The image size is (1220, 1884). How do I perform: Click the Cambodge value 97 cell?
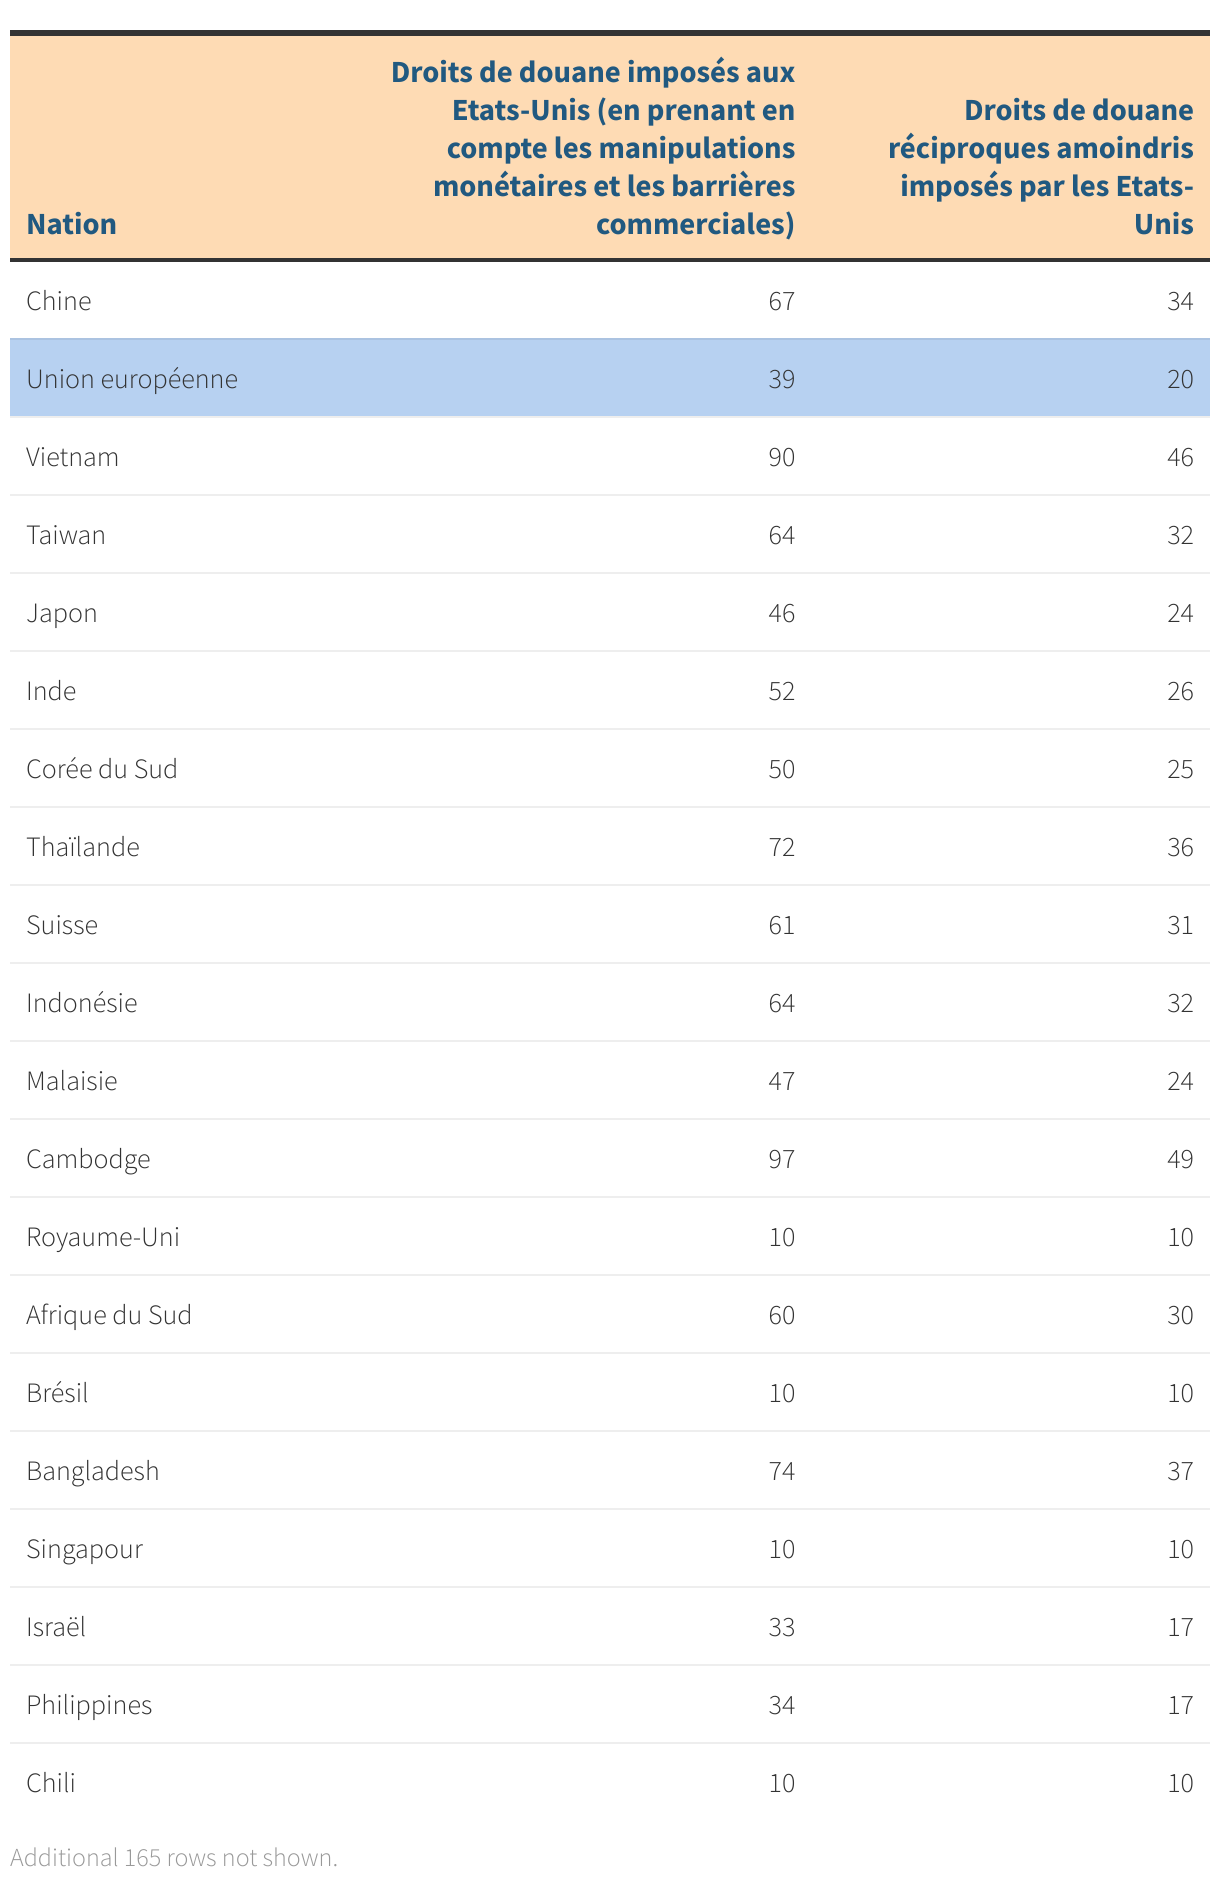[x=781, y=1159]
